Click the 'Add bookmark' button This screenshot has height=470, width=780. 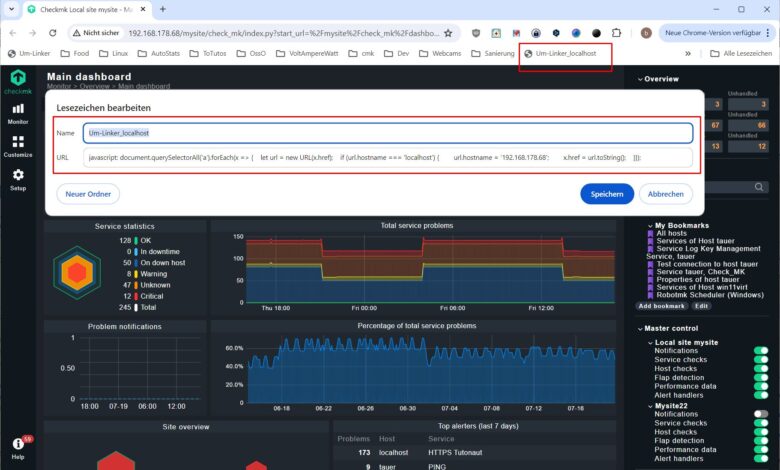(661, 306)
